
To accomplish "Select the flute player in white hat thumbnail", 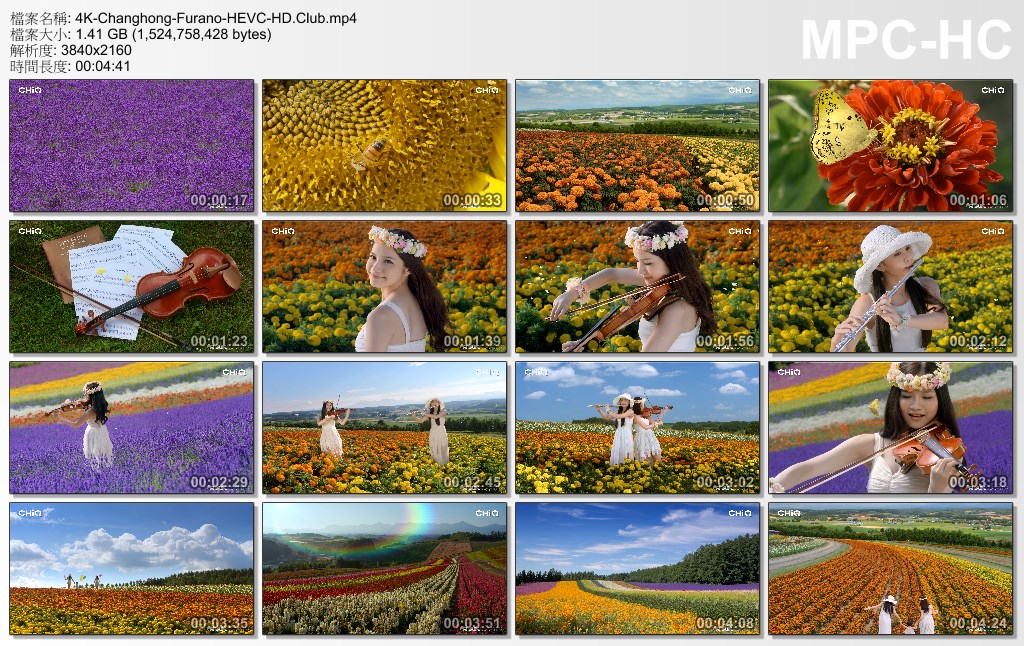I will tap(891, 287).
